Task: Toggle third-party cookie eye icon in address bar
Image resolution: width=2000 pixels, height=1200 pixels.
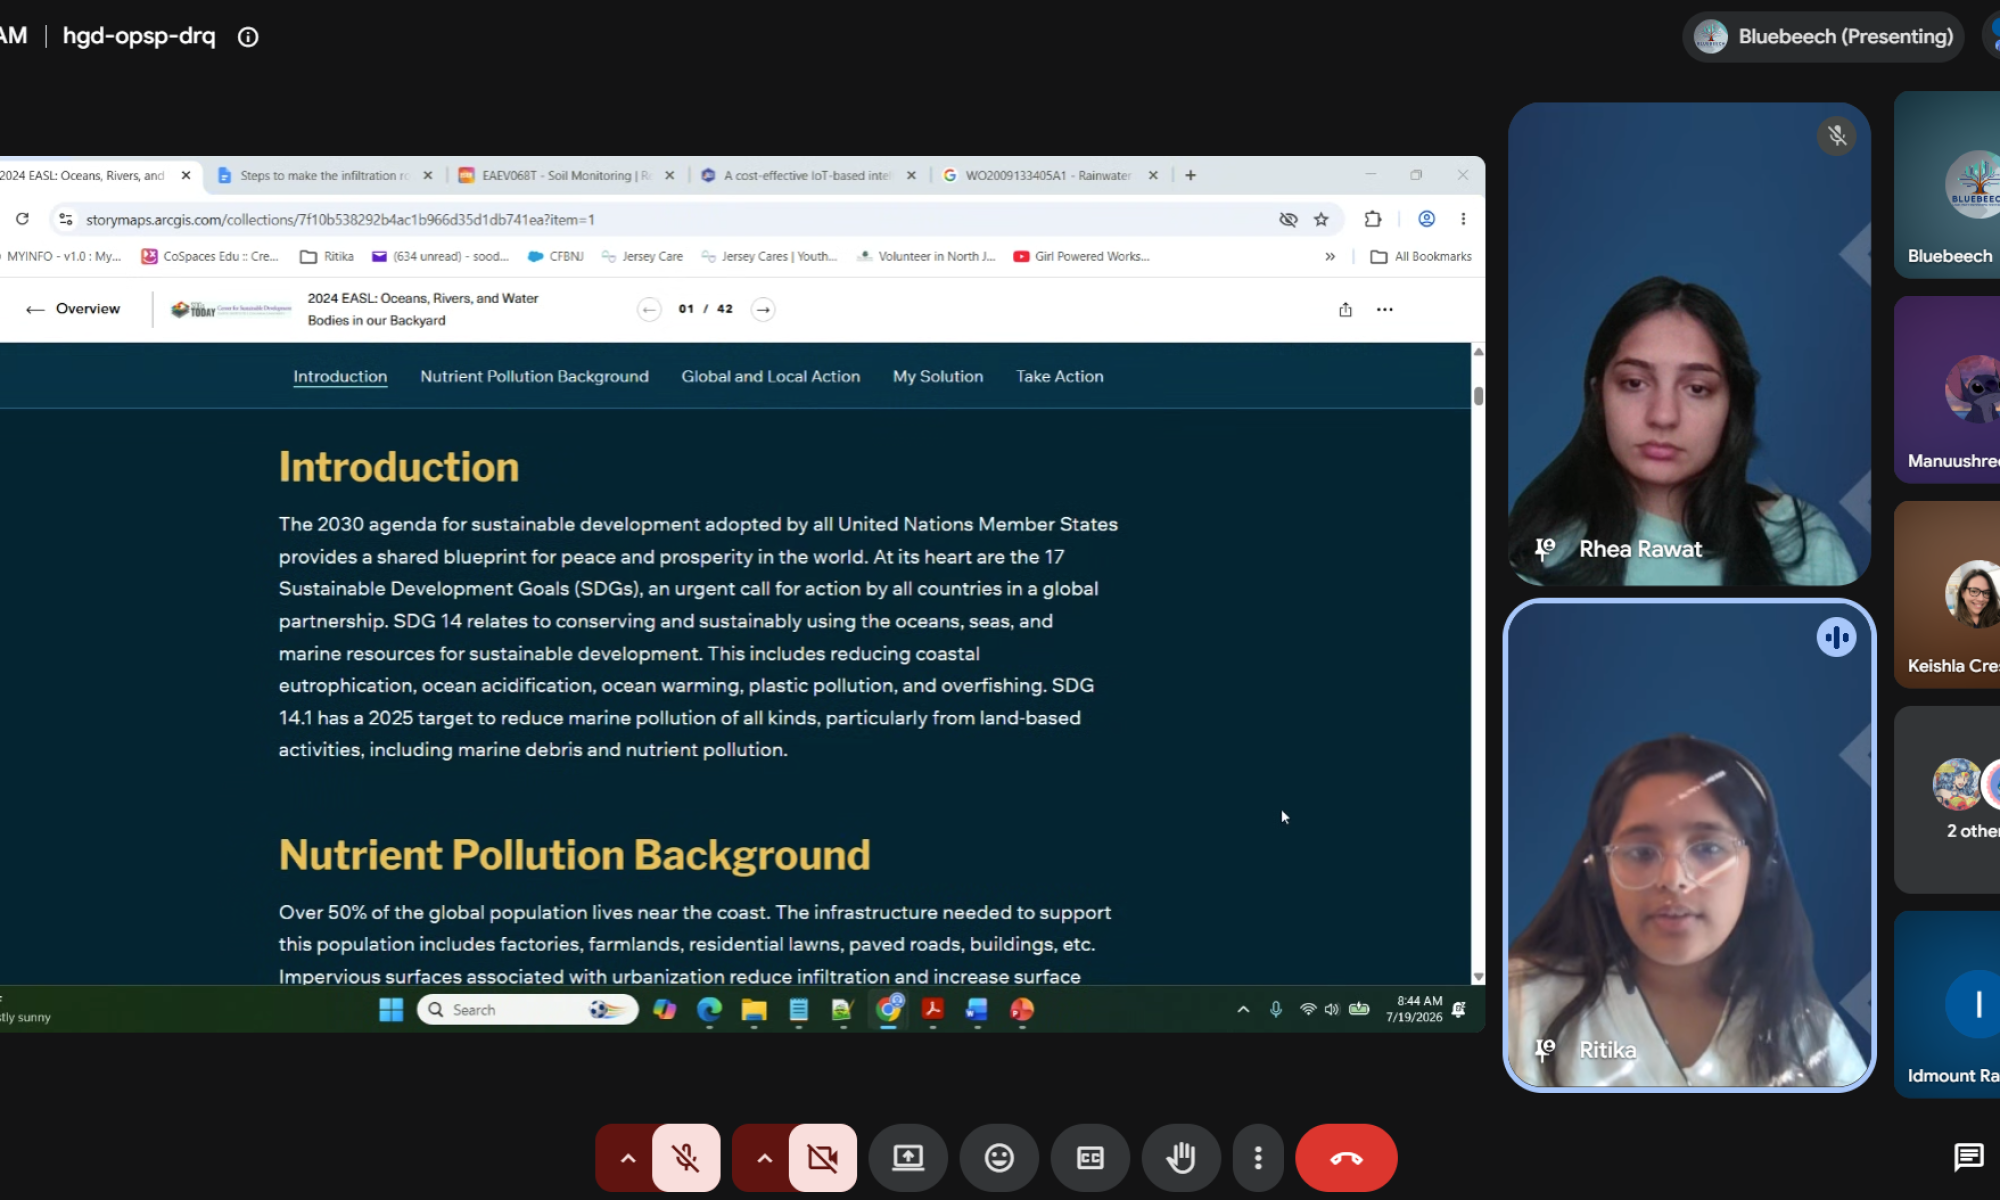Action: (1288, 219)
